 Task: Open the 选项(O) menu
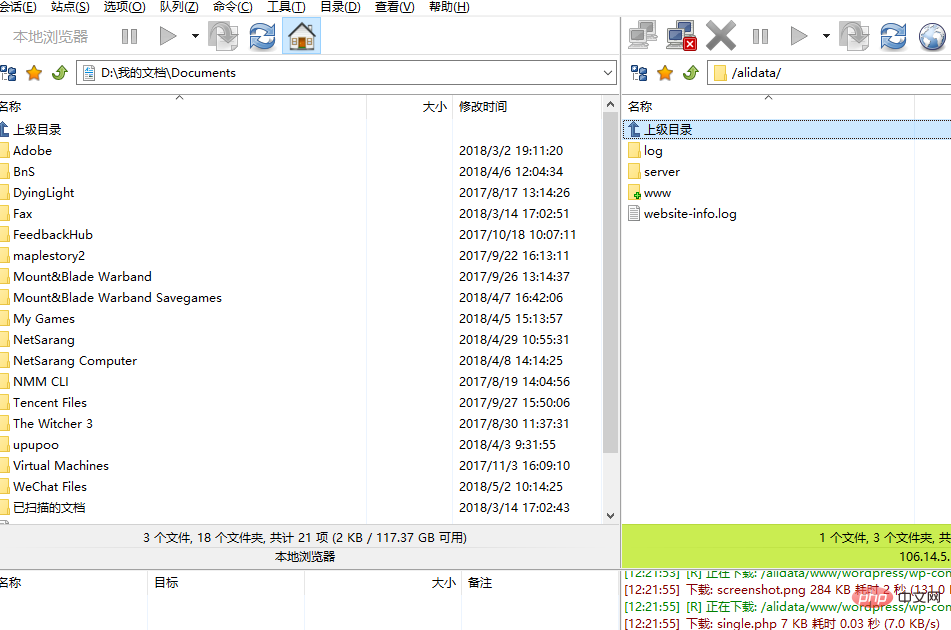[124, 7]
